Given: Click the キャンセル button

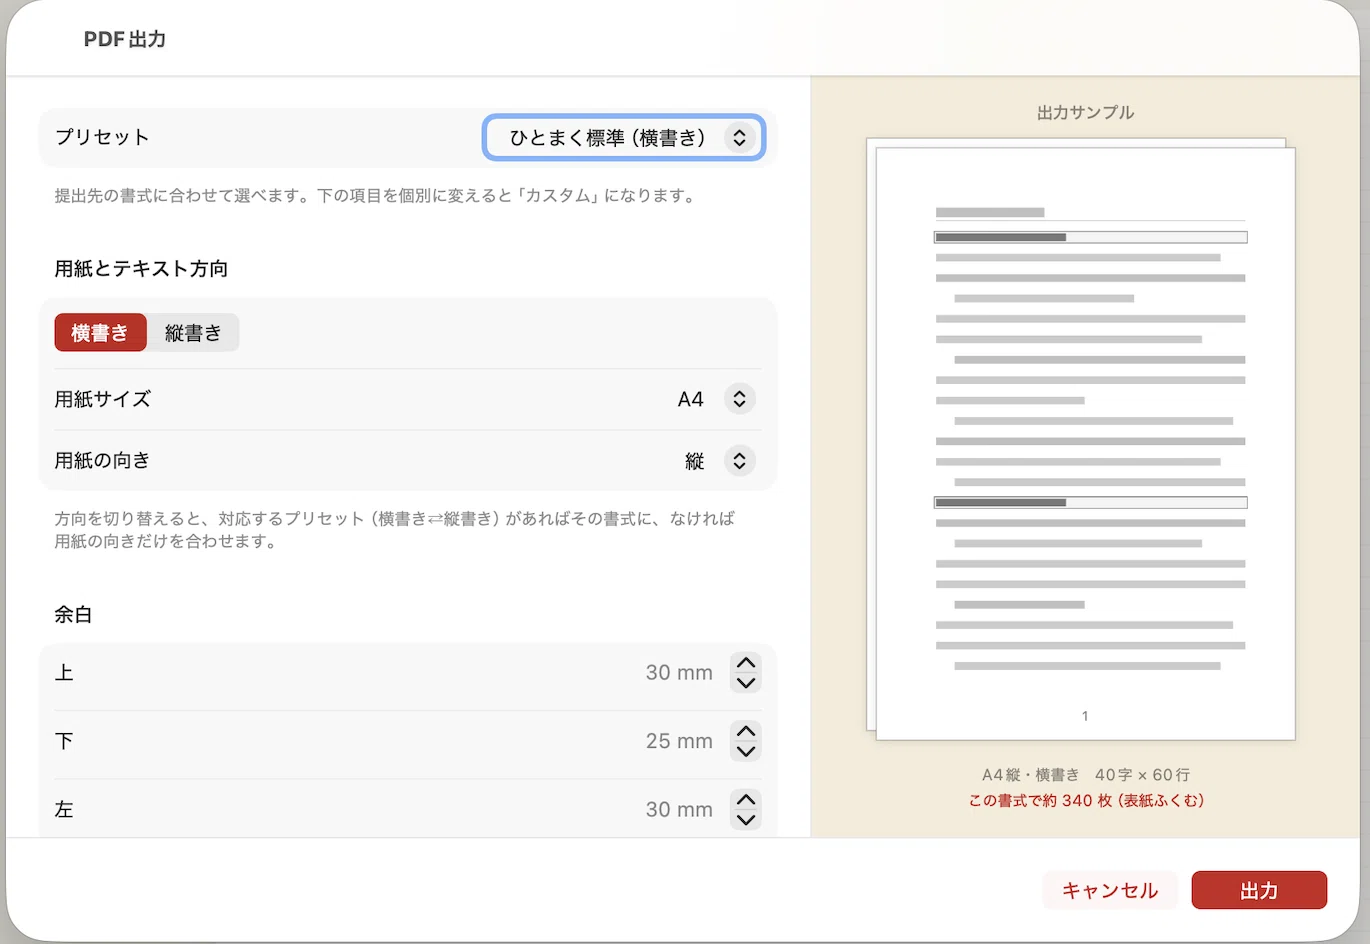Looking at the screenshot, I should [x=1110, y=890].
